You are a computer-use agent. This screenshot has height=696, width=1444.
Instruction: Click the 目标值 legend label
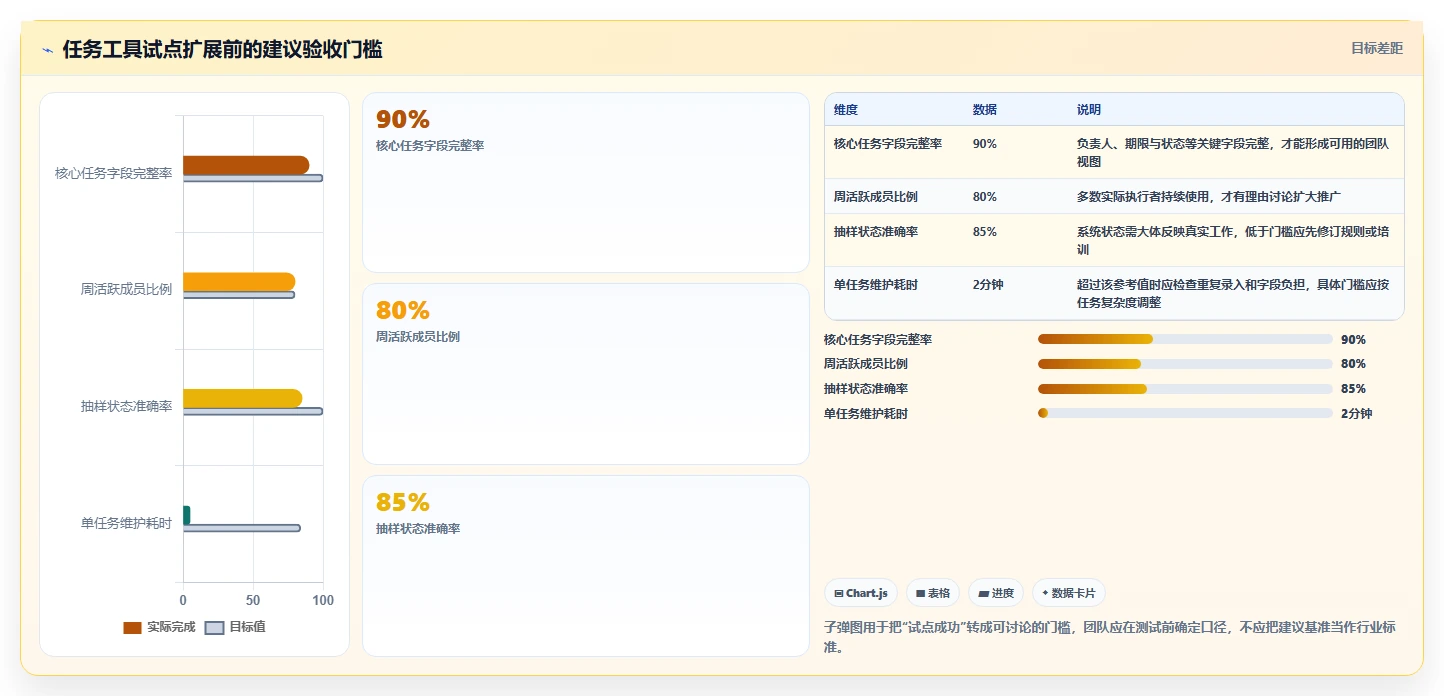247,627
